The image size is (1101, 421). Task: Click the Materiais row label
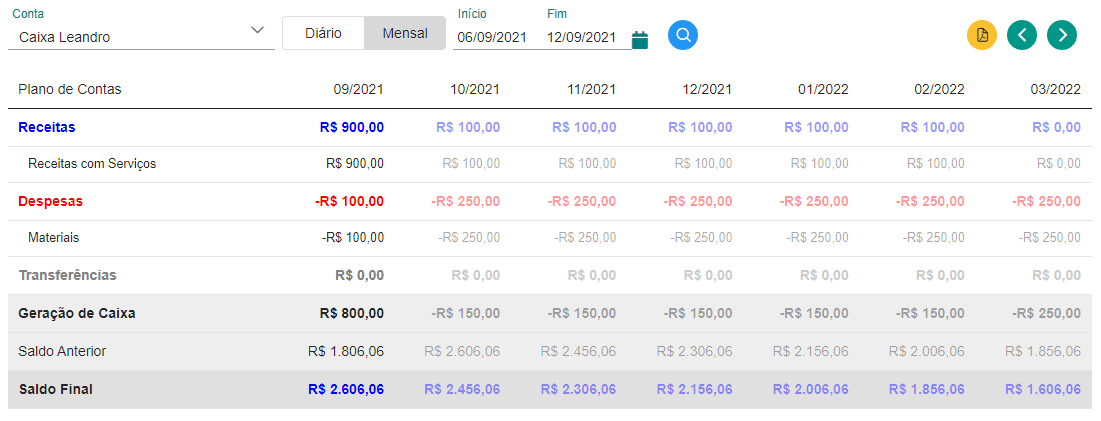coord(53,238)
